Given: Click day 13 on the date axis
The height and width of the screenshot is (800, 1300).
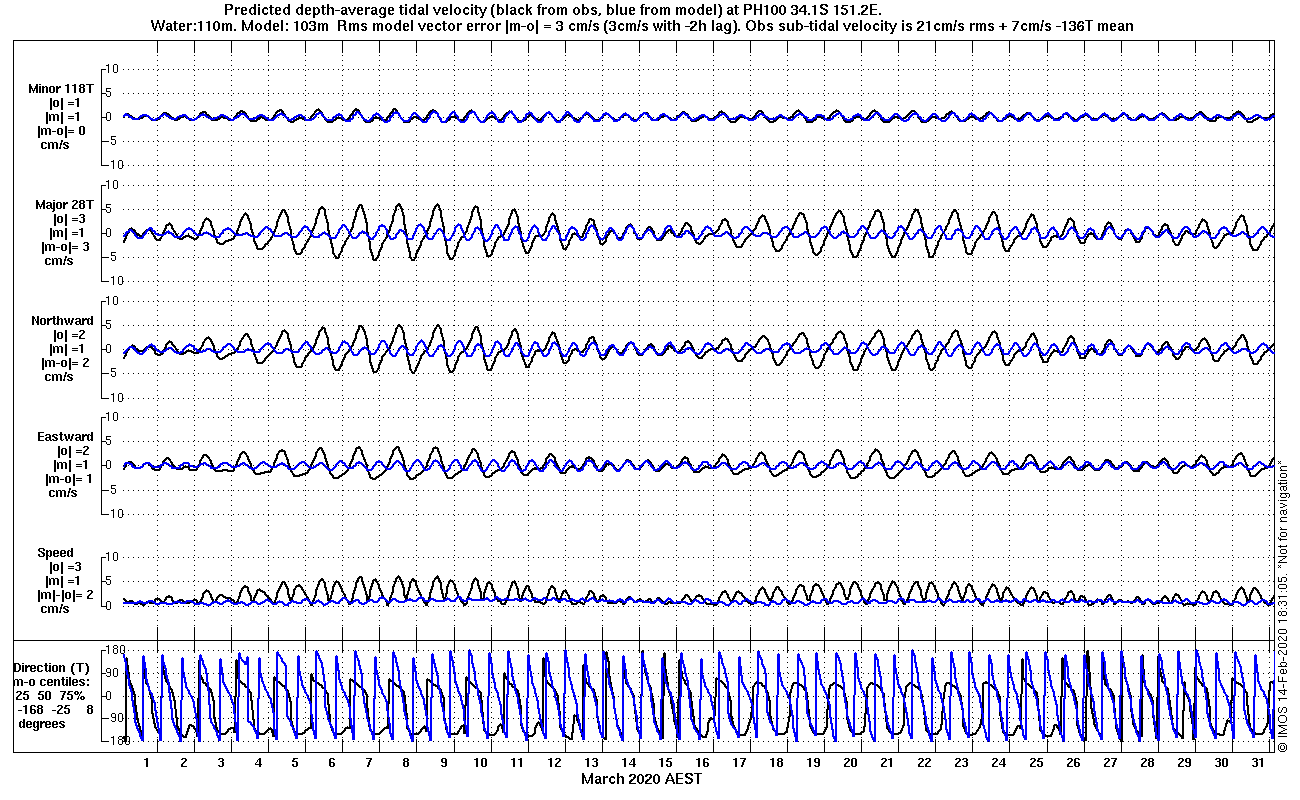Looking at the screenshot, I should 591,762.
